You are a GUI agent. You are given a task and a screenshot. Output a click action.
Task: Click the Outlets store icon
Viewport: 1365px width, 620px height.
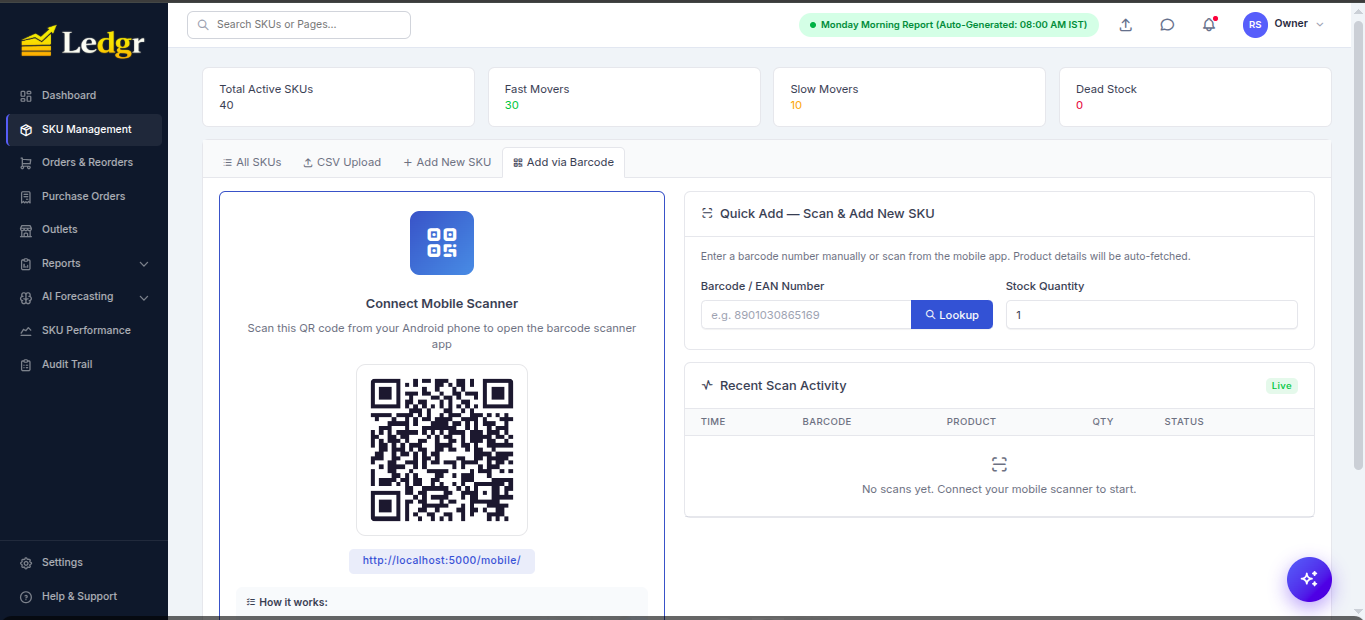(26, 230)
